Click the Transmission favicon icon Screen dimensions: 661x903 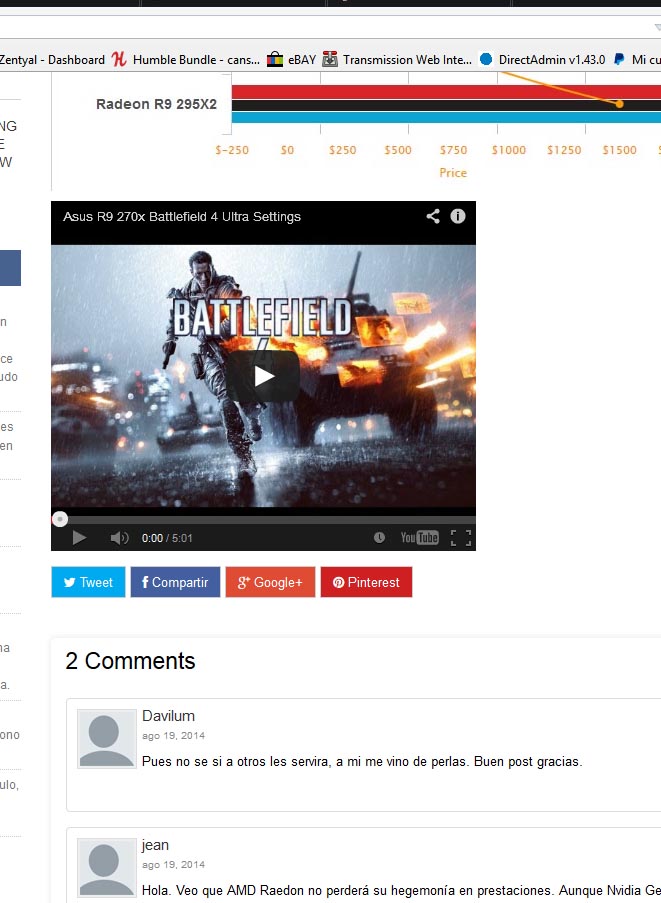[x=330, y=59]
